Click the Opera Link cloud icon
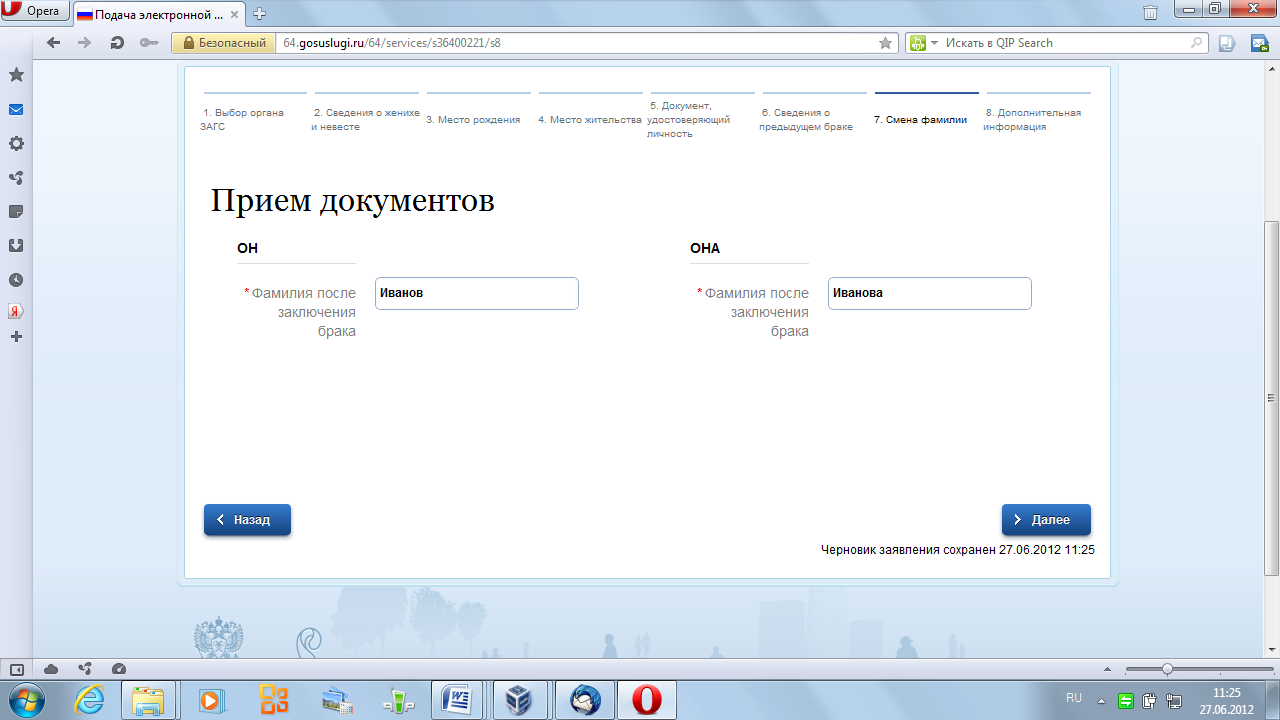Viewport: 1280px width, 720px height. coord(50,669)
